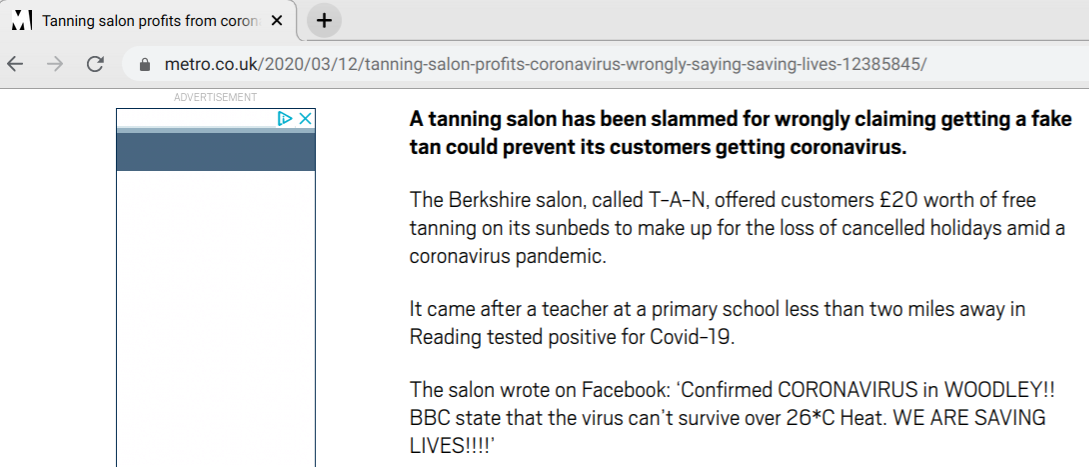Image resolution: width=1089 pixels, height=467 pixels.
Task: View site security info via the lock icon
Action: (x=144, y=65)
